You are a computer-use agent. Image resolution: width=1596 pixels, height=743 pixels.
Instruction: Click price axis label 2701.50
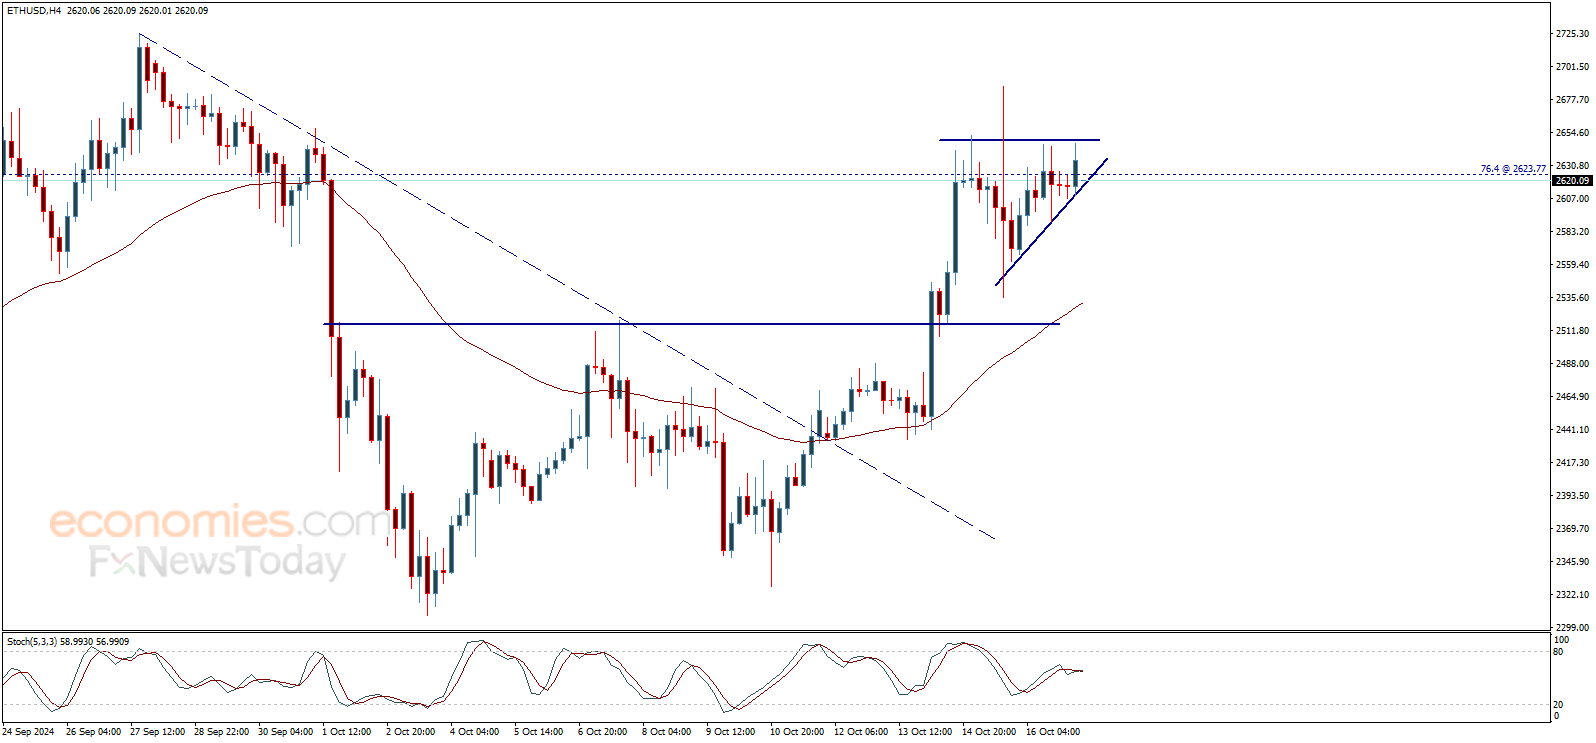point(1572,67)
